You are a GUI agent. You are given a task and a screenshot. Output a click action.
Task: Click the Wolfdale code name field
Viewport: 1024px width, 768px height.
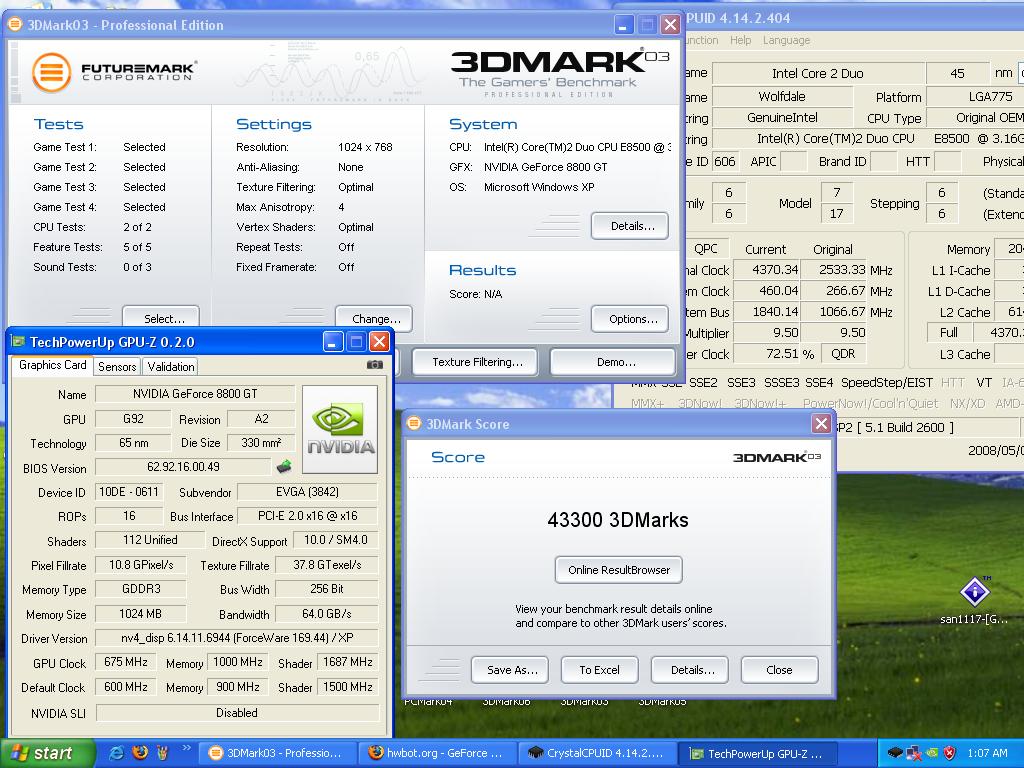pyautogui.click(x=782, y=97)
